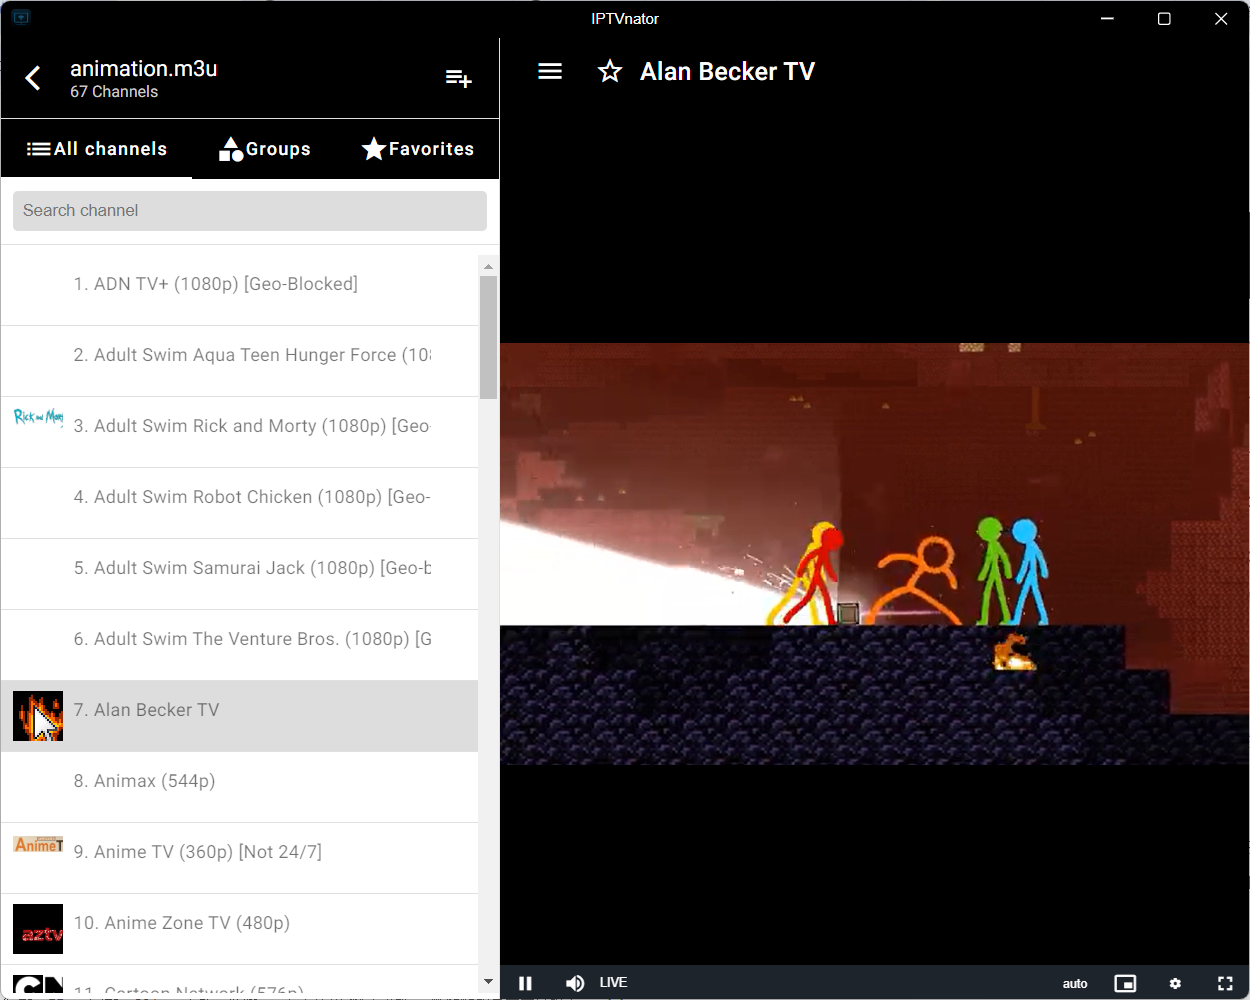Click the channel list scroll down arrow
The height and width of the screenshot is (1000, 1250).
488,982
